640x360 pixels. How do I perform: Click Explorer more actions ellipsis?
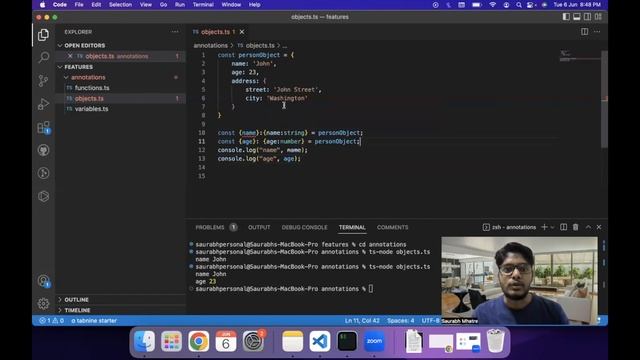175,32
